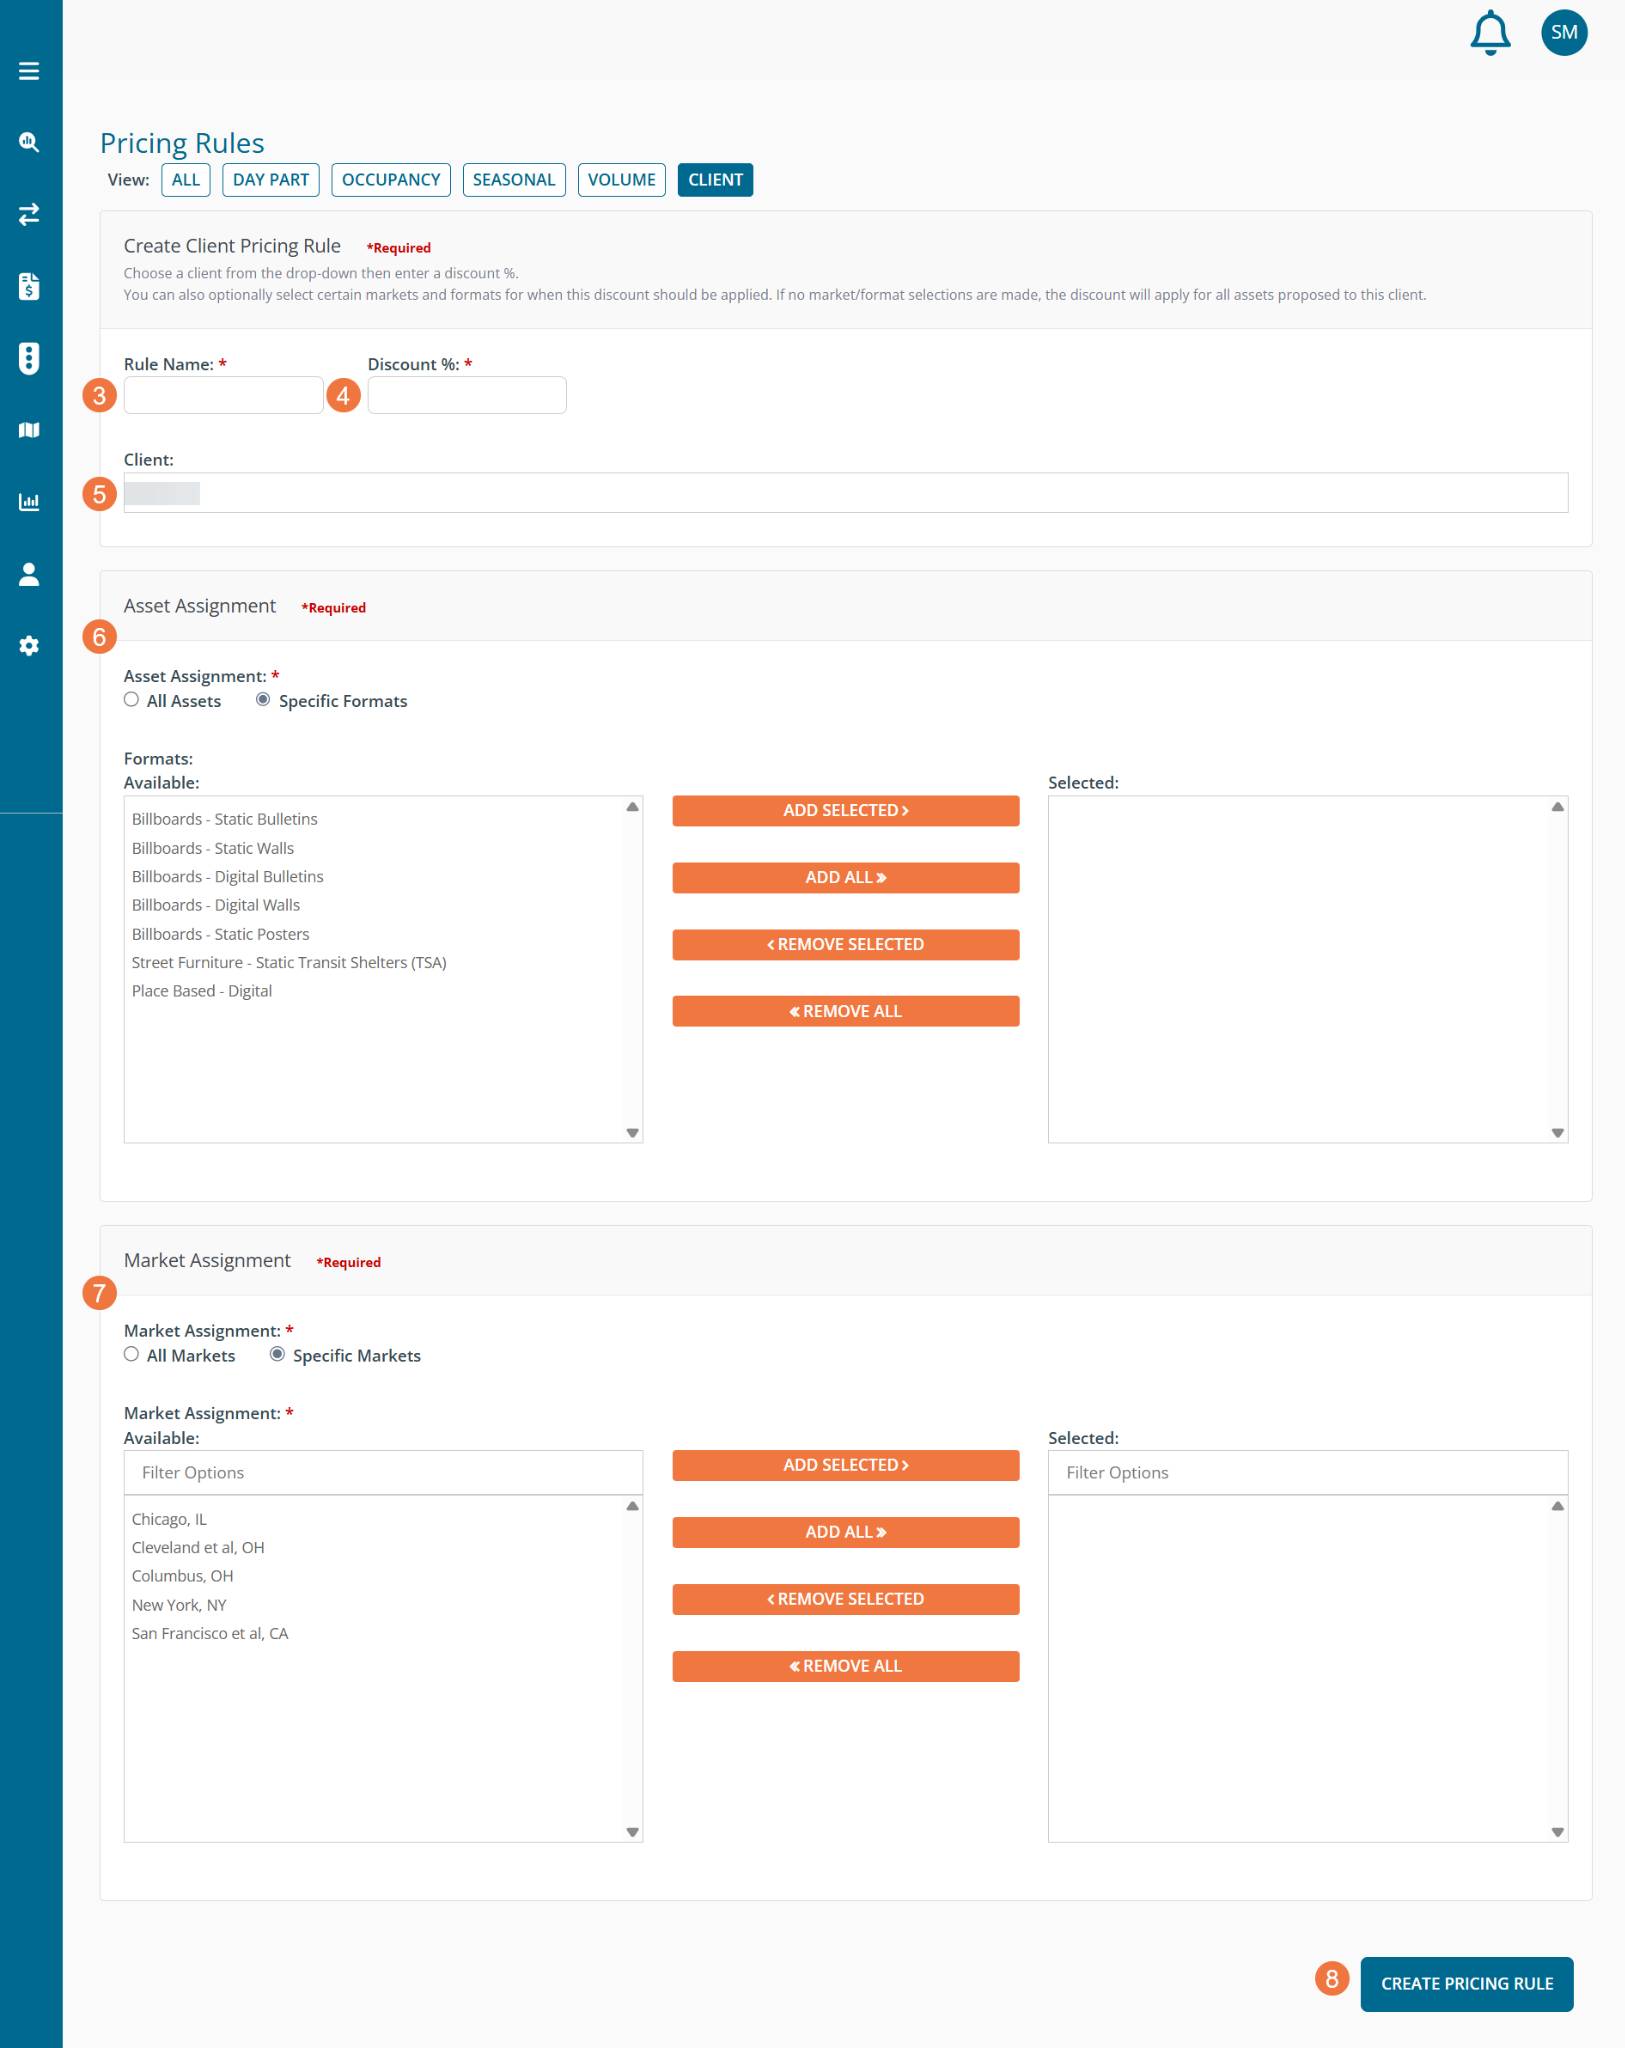Click into the Rule Name field
The width and height of the screenshot is (1625, 2048).
pyautogui.click(x=223, y=395)
